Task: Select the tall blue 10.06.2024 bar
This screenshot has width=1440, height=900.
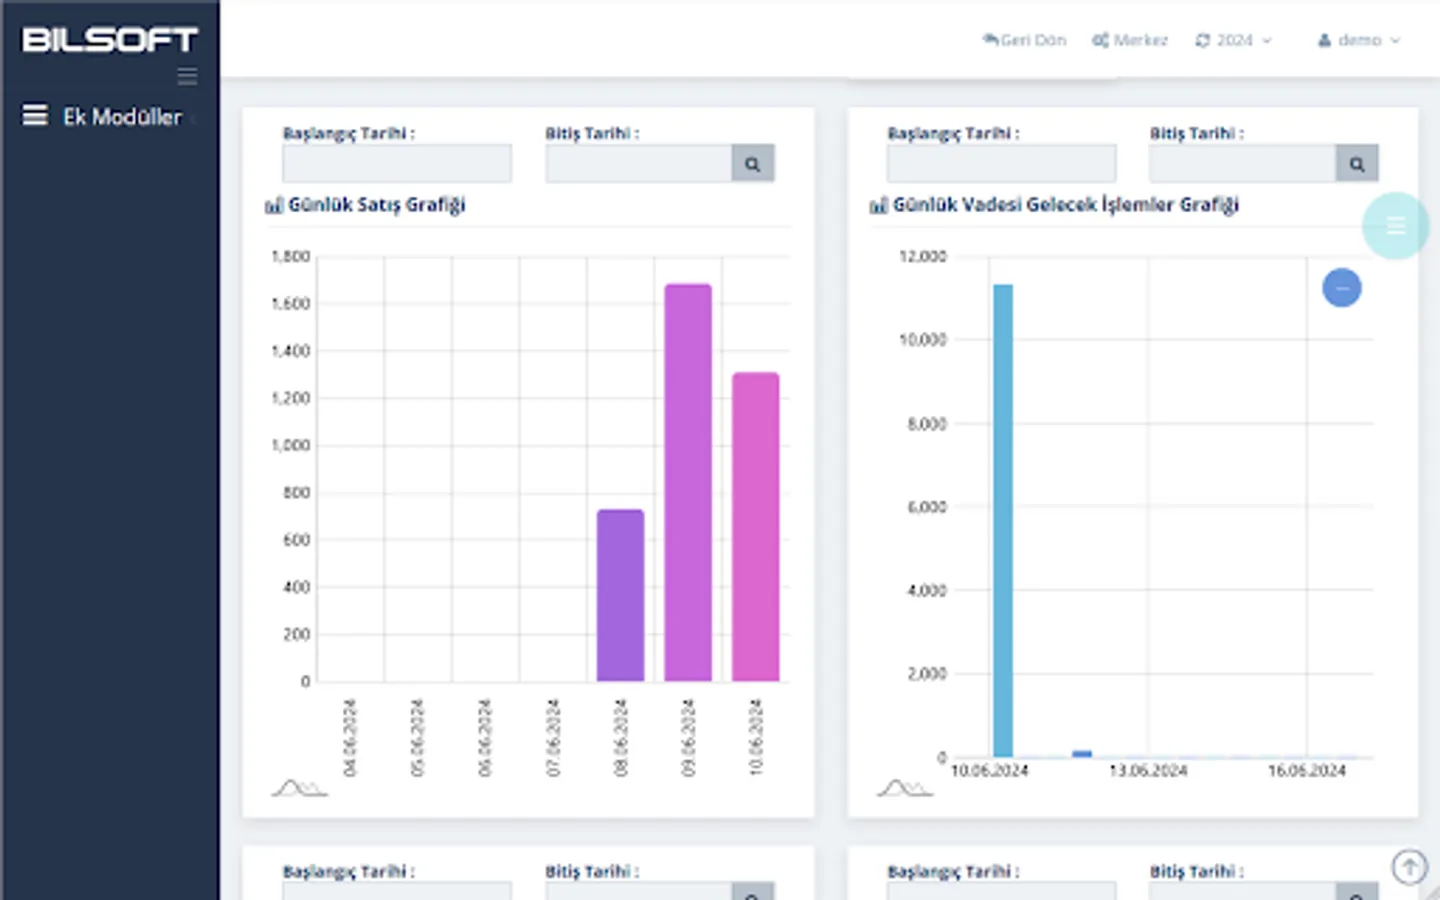Action: click(1003, 521)
